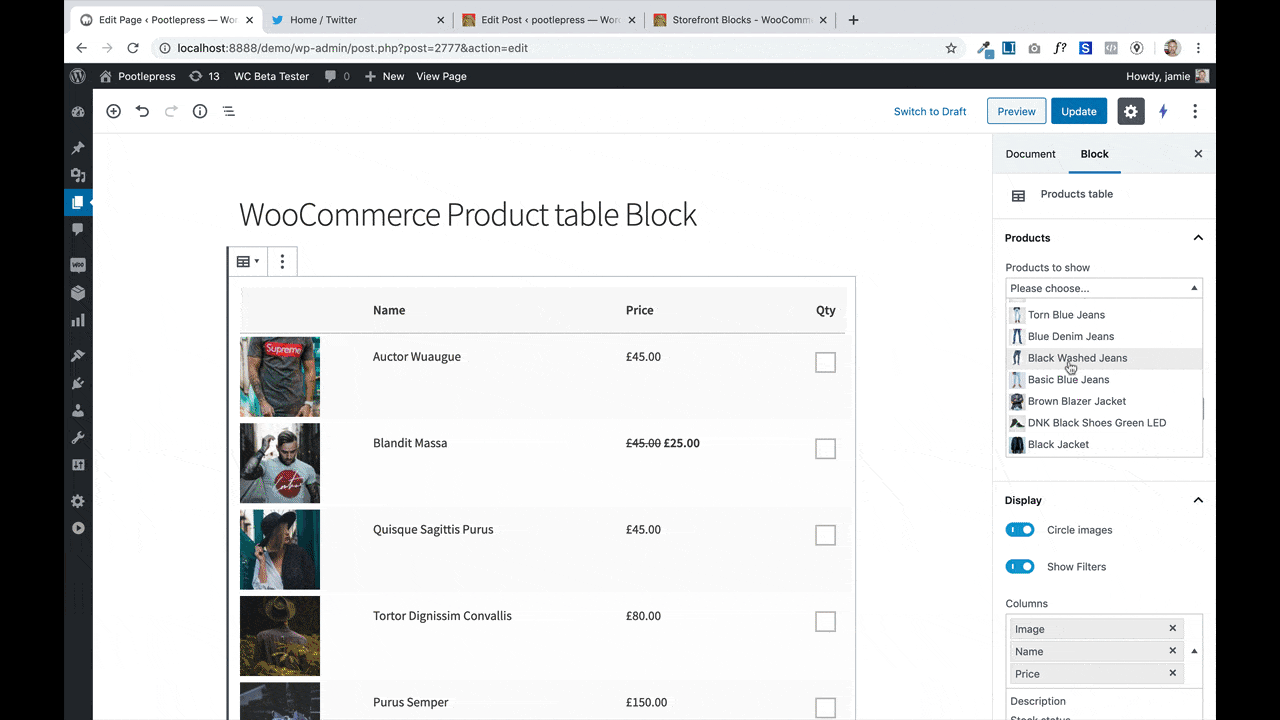Image resolution: width=1280 pixels, height=720 pixels.
Task: Click the updates icon showing 13
Action: pos(204,76)
